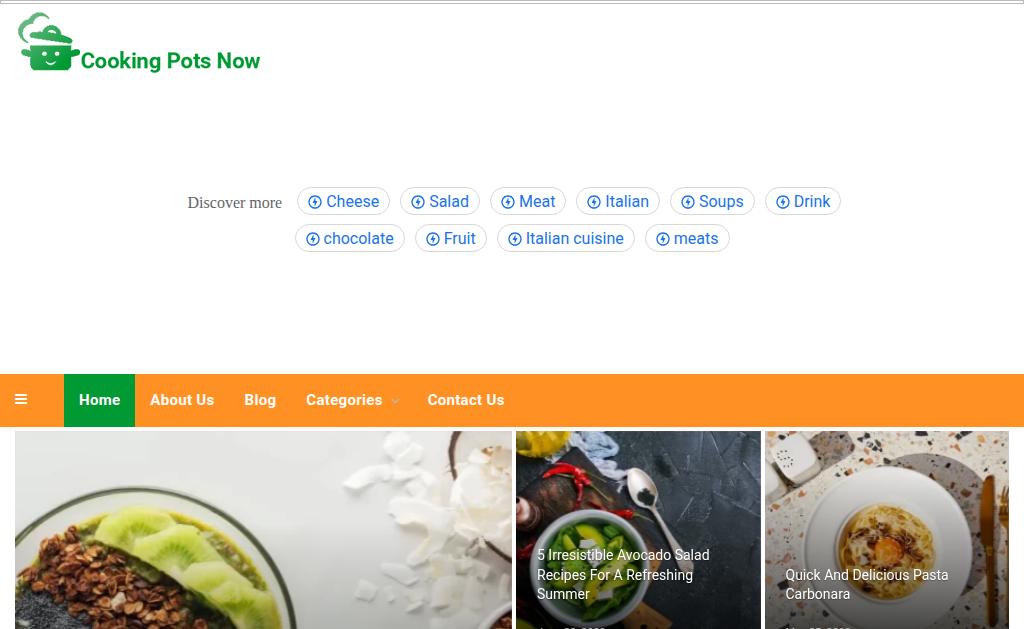Go to the About Us page
1024x629 pixels.
click(x=182, y=400)
